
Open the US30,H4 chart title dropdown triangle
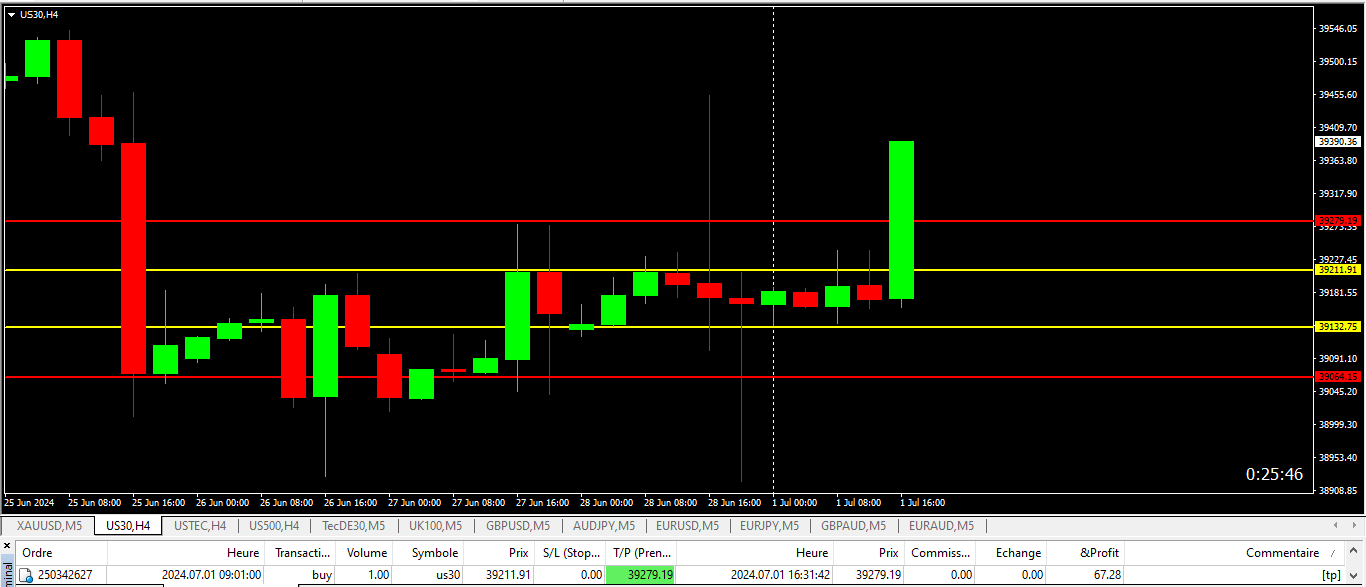[11, 14]
